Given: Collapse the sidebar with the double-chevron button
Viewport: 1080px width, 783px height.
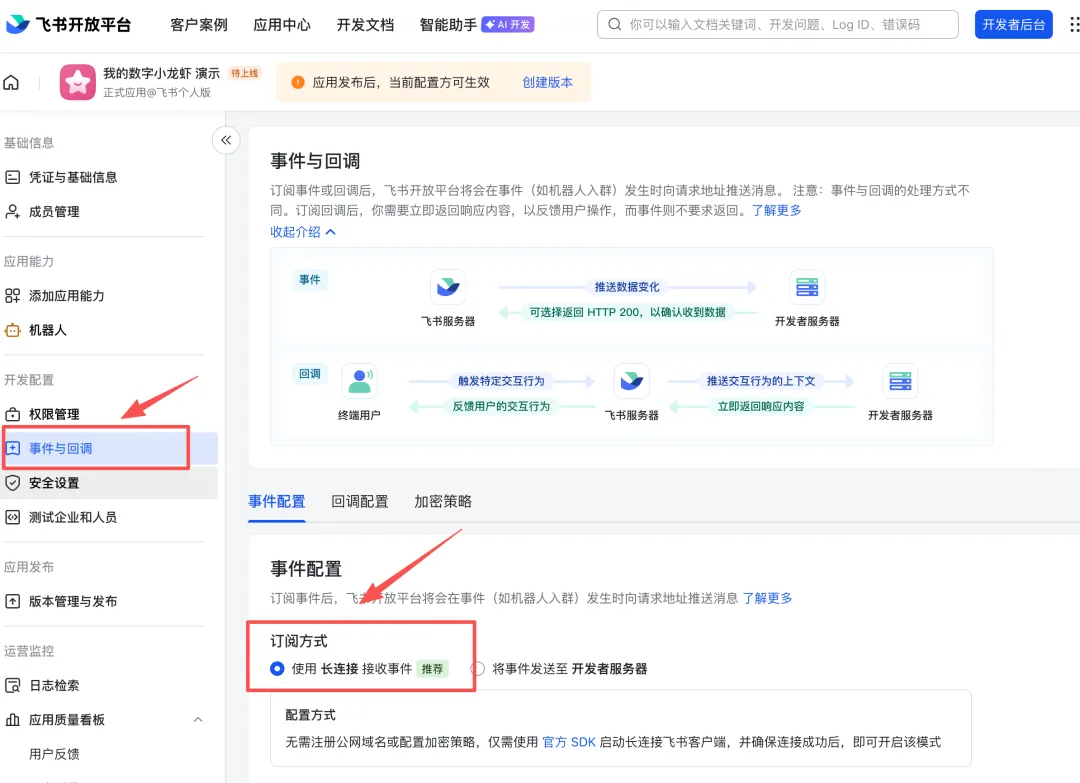Looking at the screenshot, I should pos(226,140).
